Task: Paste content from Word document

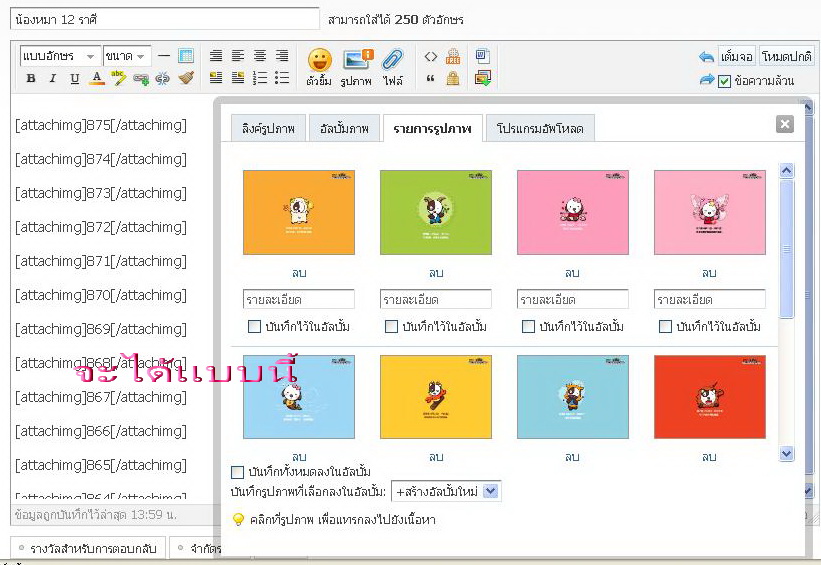Action: click(482, 56)
